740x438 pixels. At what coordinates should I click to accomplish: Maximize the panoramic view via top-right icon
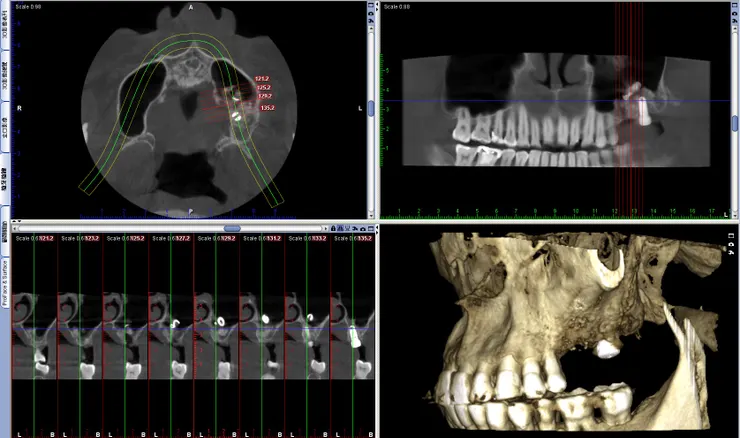[x=734, y=7]
